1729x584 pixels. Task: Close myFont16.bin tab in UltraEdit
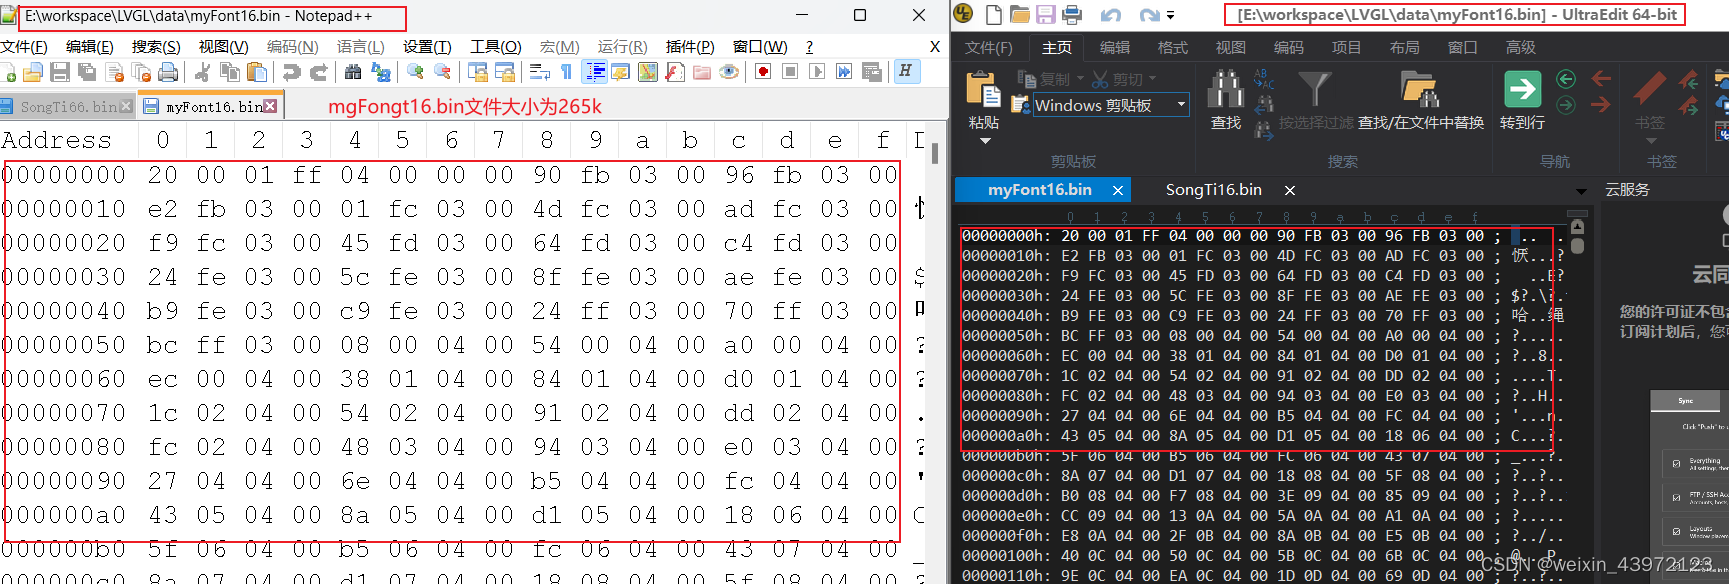click(x=1118, y=190)
